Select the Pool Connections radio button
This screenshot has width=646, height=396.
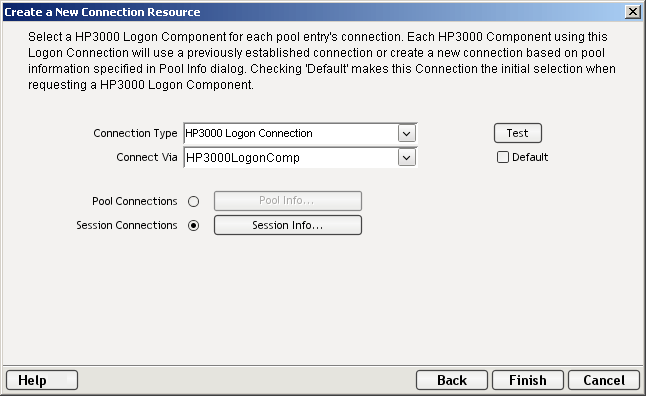tap(193, 202)
